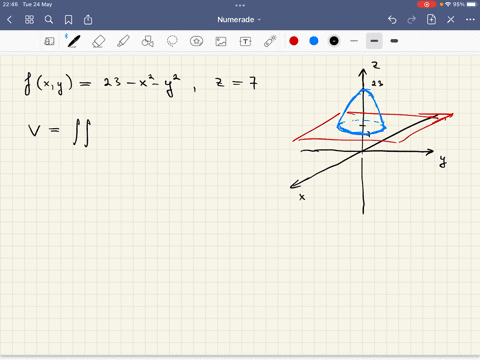This screenshot has height=360, width=480.
Task: Select the thinnest stroke width
Action: pos(354,41)
